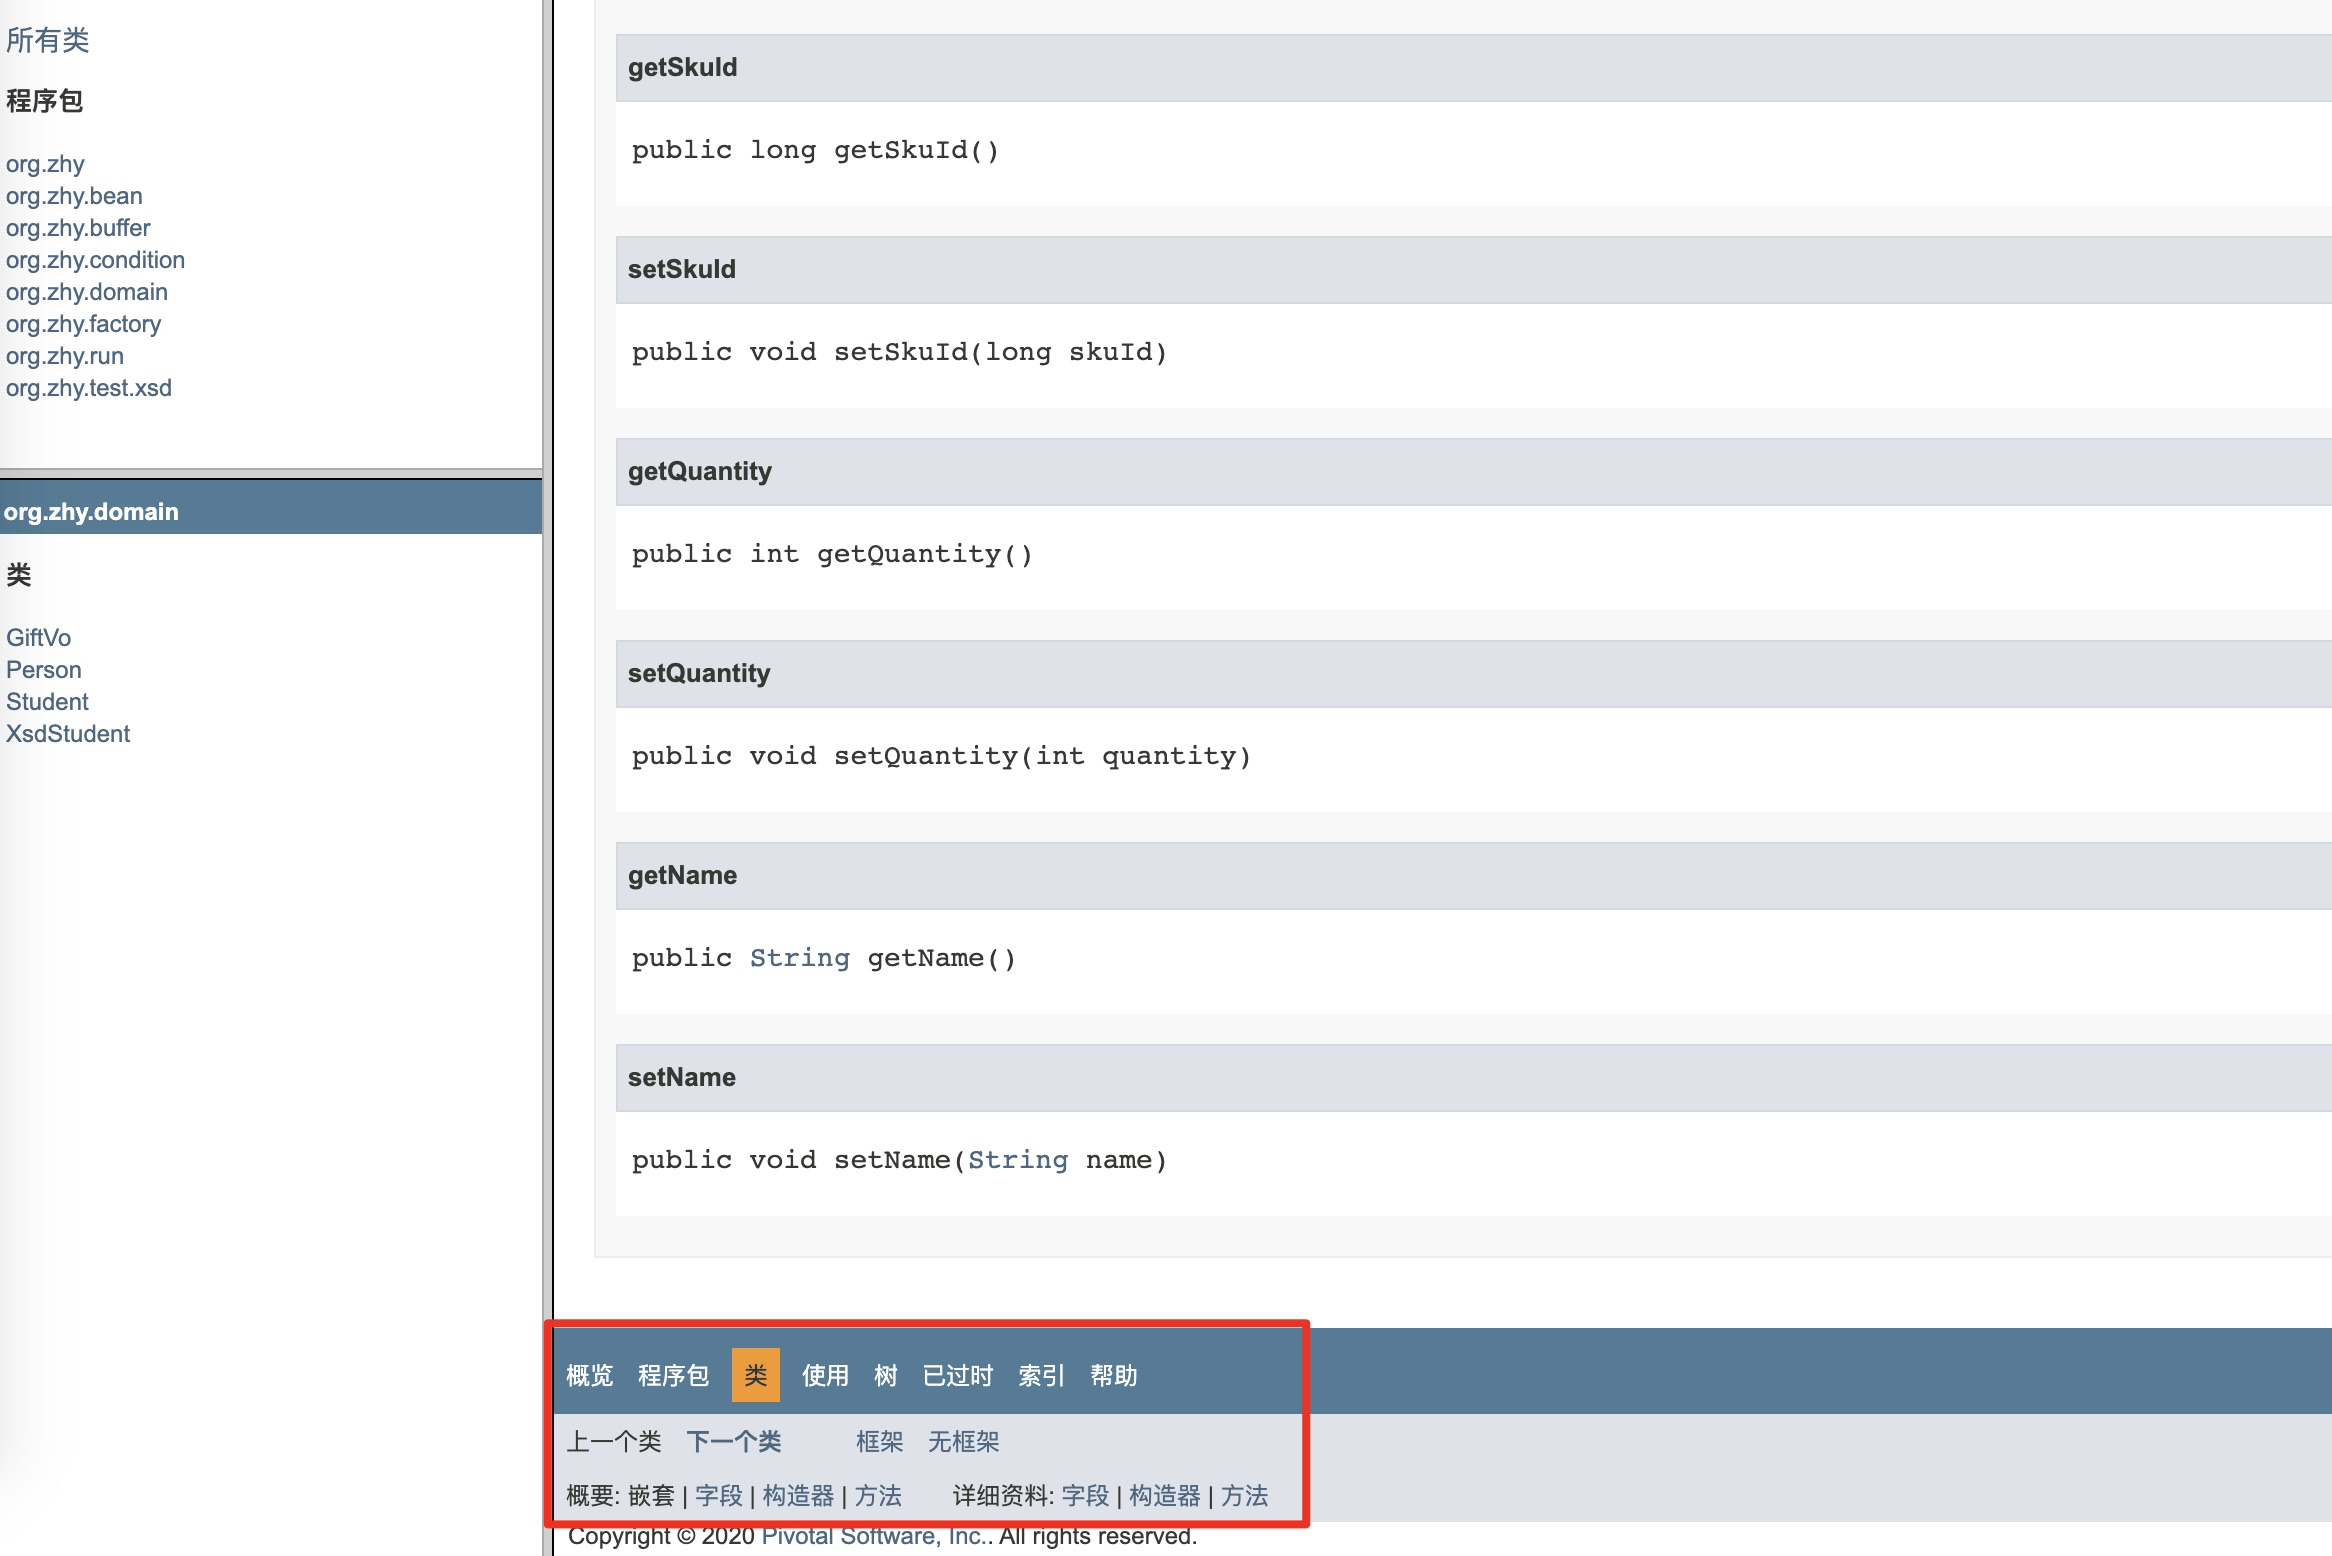This screenshot has height=1556, width=2332.
Task: Jump to 方法 summary section
Action: click(x=879, y=1495)
